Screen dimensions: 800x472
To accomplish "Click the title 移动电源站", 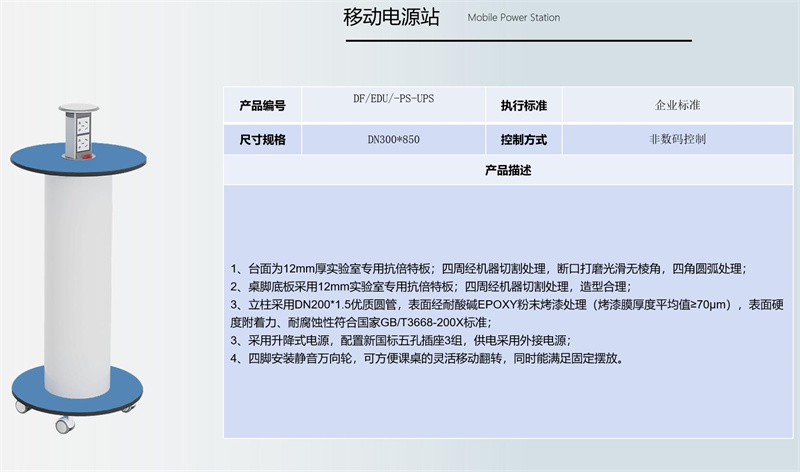I will 391,17.
